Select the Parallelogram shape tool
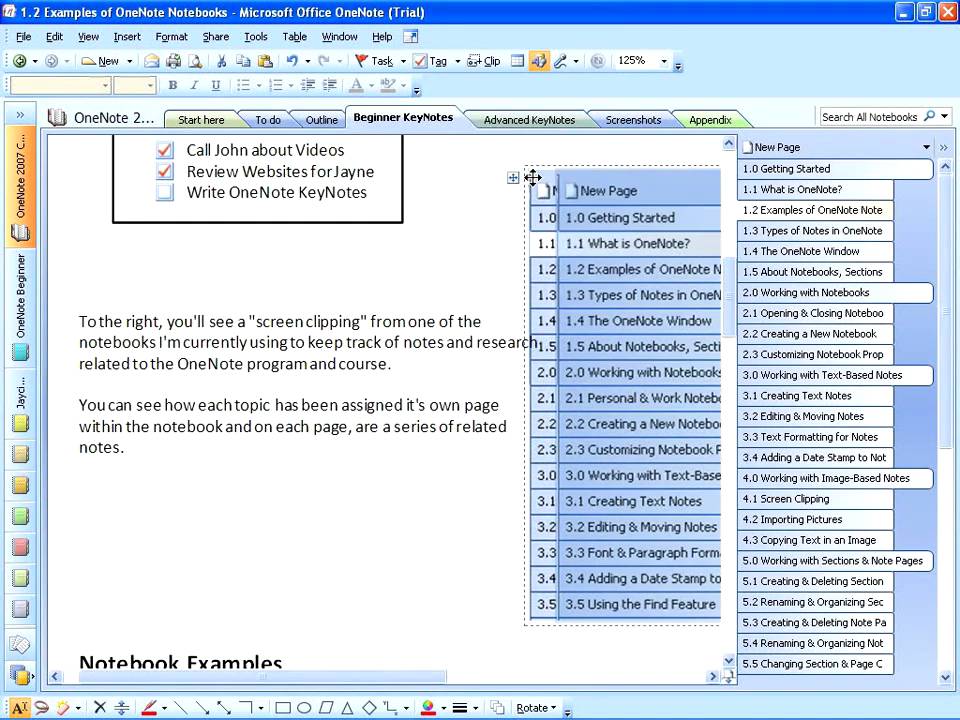 coord(326,708)
